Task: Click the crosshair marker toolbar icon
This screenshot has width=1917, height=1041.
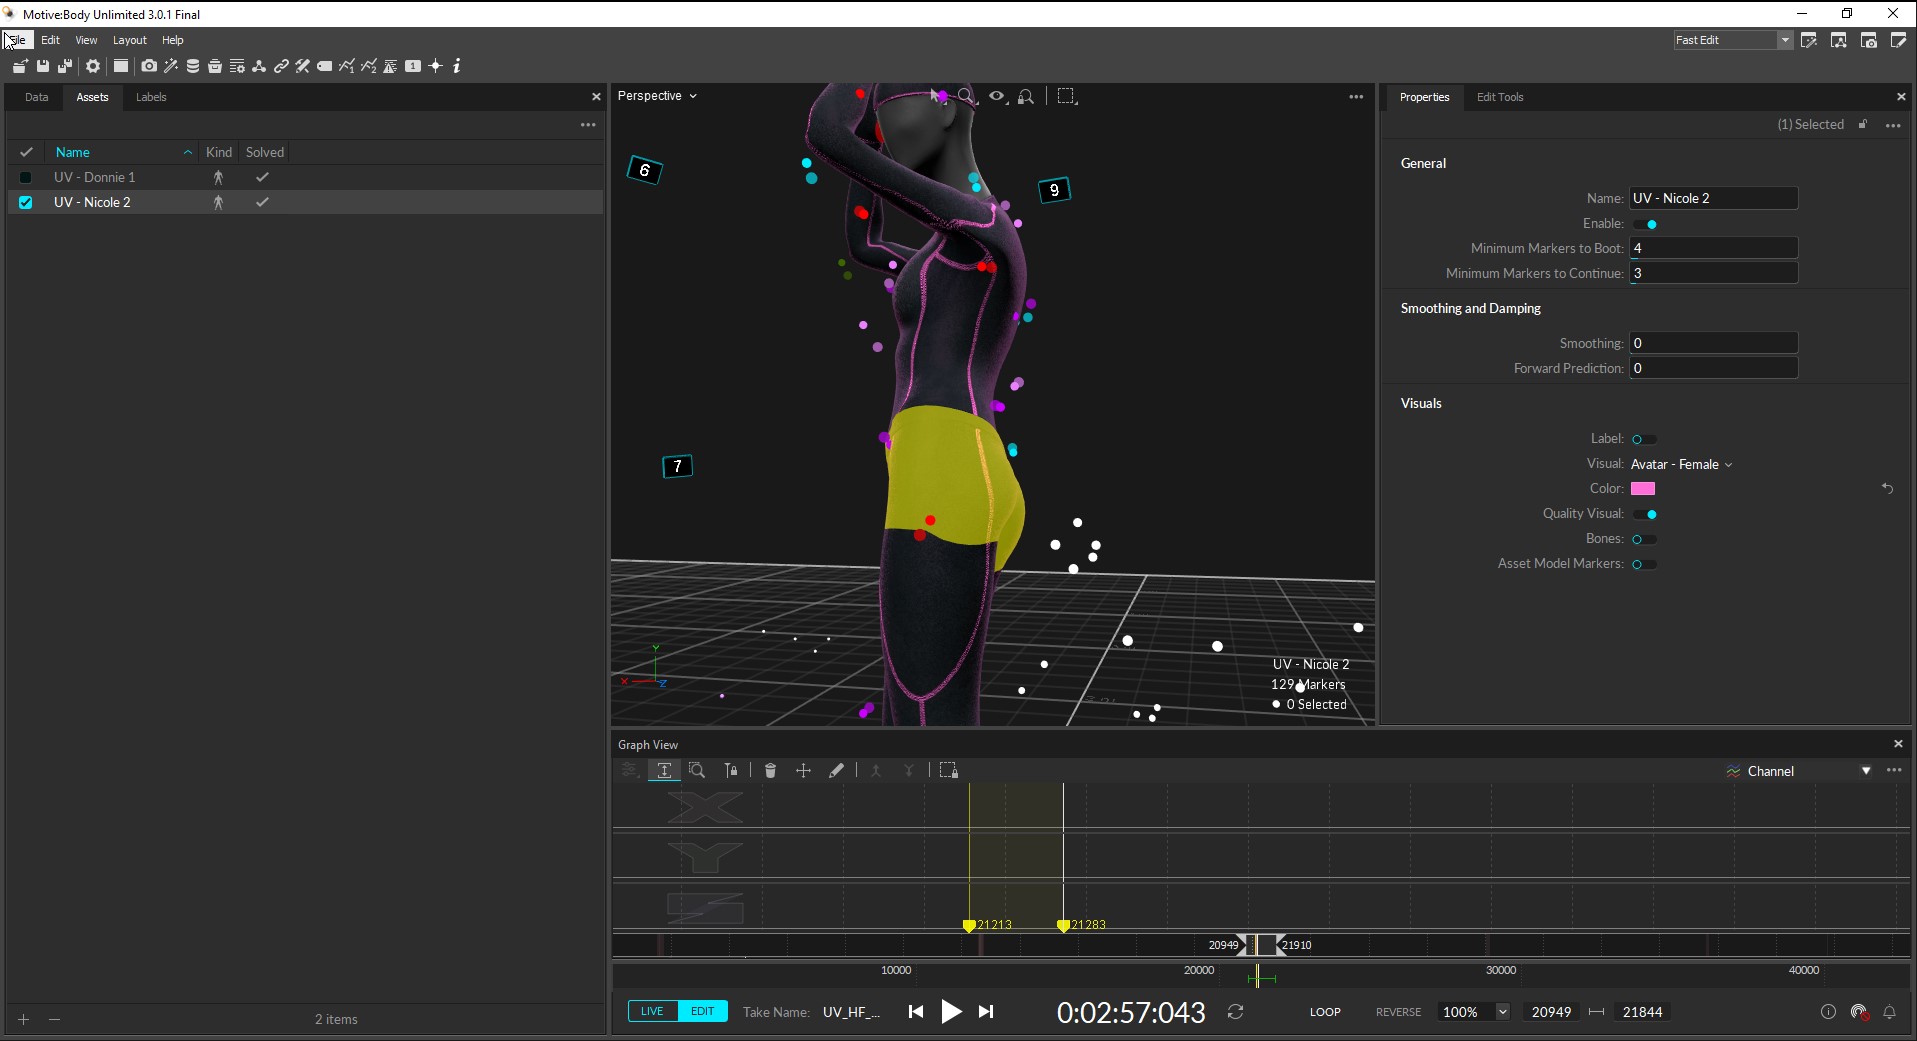Action: point(435,66)
